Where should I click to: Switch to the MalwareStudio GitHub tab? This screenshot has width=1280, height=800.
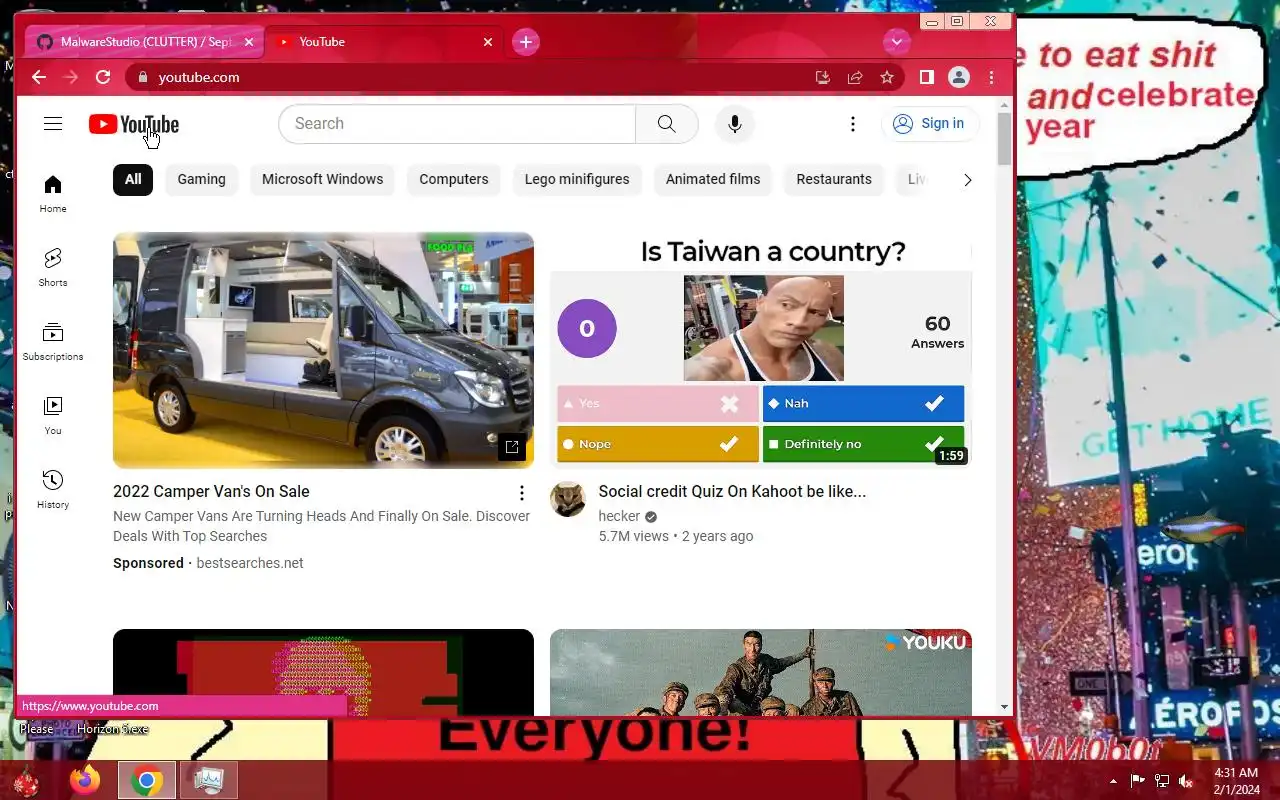(147, 42)
